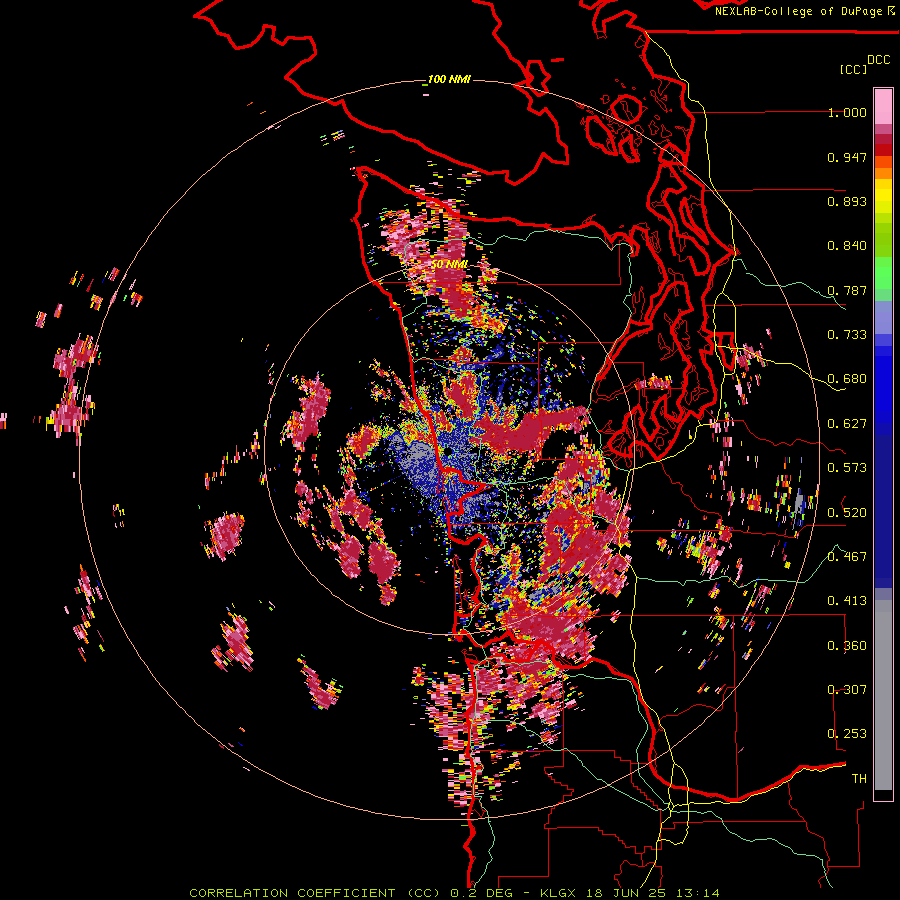
Task: Click the 0.680 legend value
Action: [847, 379]
